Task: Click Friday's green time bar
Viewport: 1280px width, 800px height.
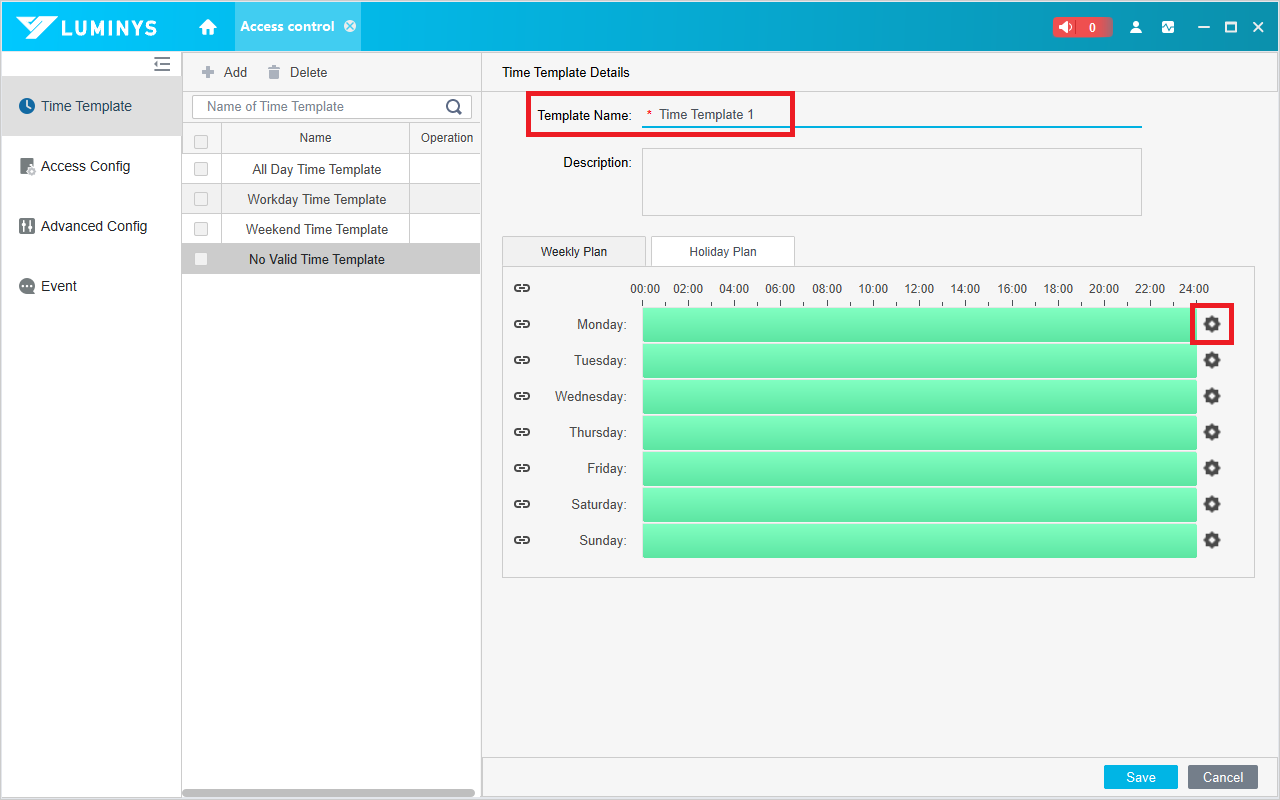Action: [x=919, y=468]
